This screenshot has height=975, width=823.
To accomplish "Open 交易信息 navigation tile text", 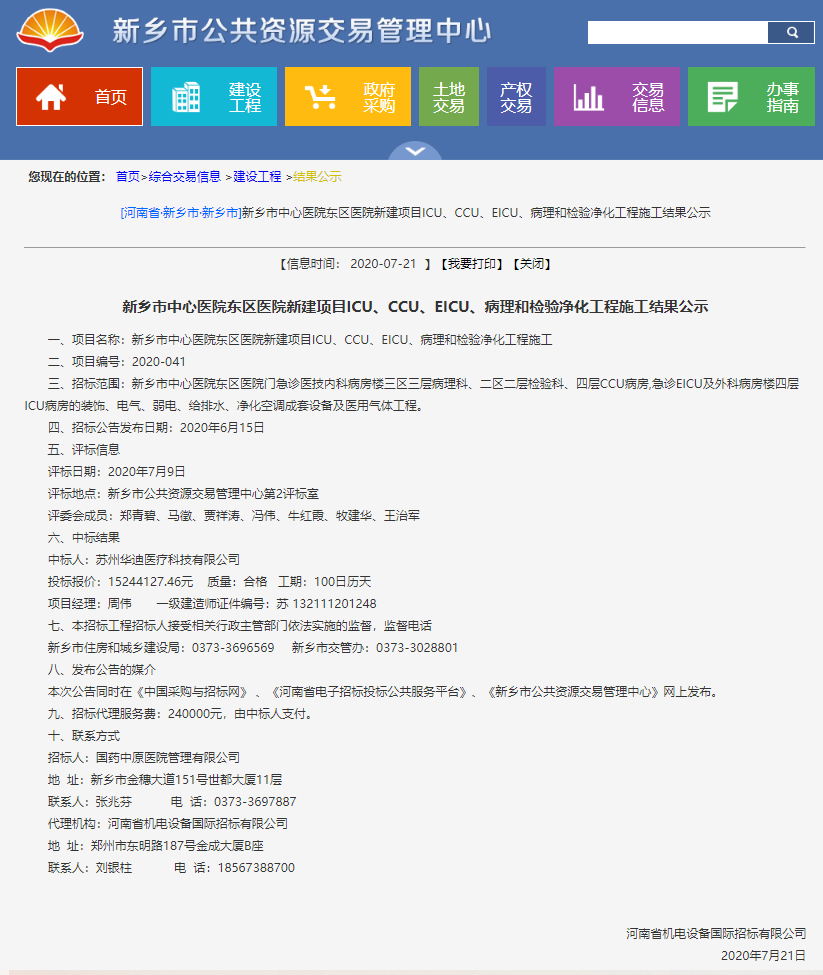I will point(648,98).
